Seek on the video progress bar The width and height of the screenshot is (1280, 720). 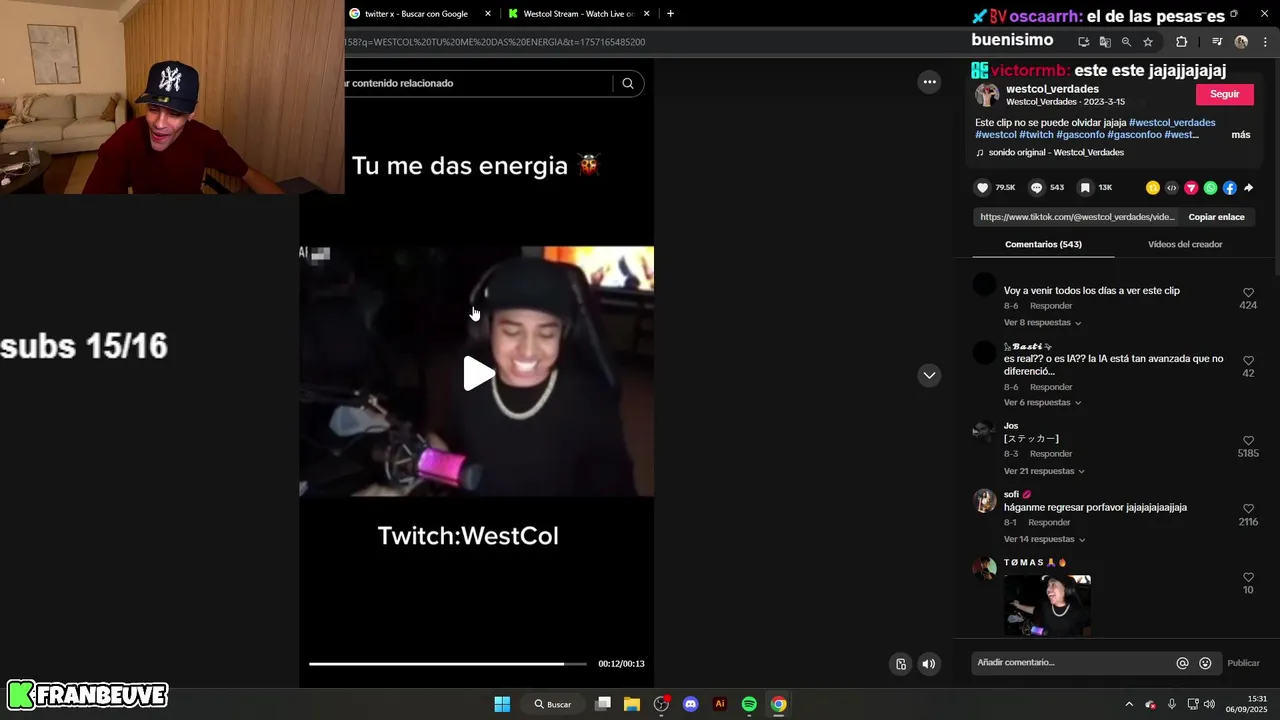447,664
